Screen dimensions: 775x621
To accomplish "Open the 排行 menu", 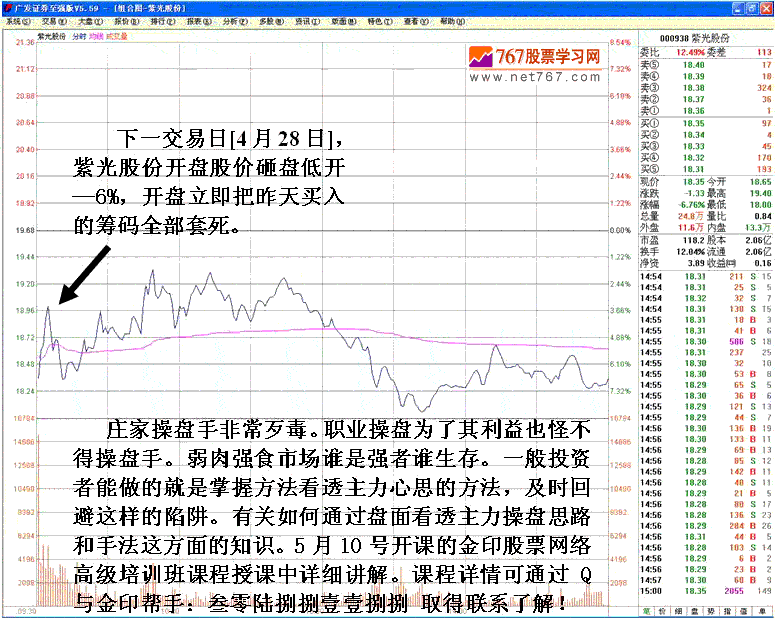I will pyautogui.click(x=160, y=20).
